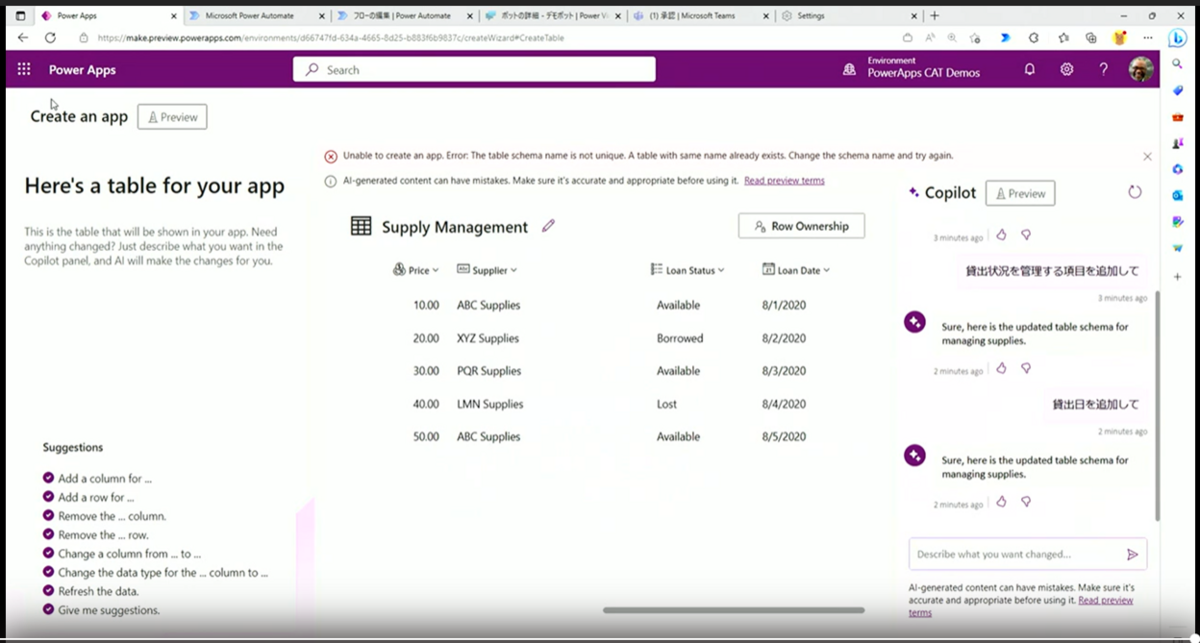Open Edge favorites star list
The image size is (1200, 643).
point(1063,37)
